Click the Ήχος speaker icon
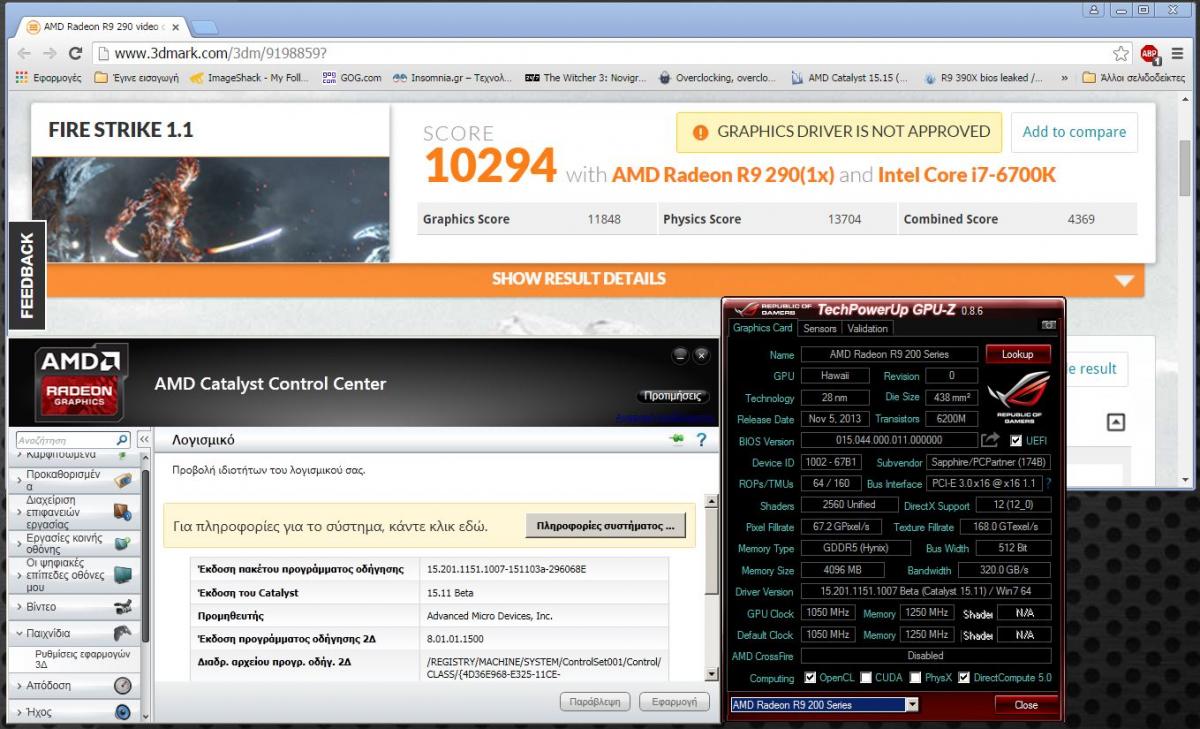 [x=122, y=712]
